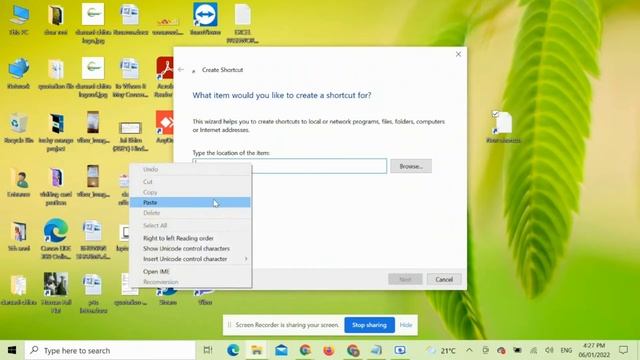
Task: Stop sharing the screen recording
Action: (x=369, y=325)
